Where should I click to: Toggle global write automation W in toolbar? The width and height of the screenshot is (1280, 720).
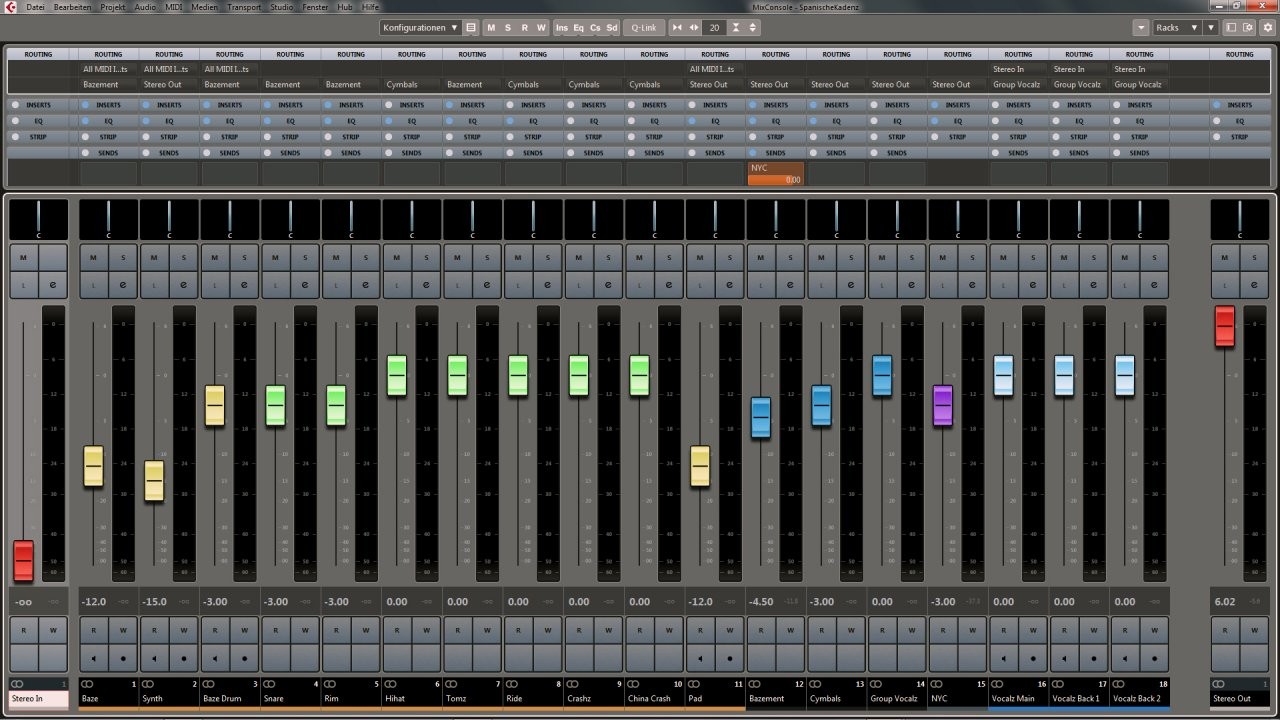[x=541, y=28]
